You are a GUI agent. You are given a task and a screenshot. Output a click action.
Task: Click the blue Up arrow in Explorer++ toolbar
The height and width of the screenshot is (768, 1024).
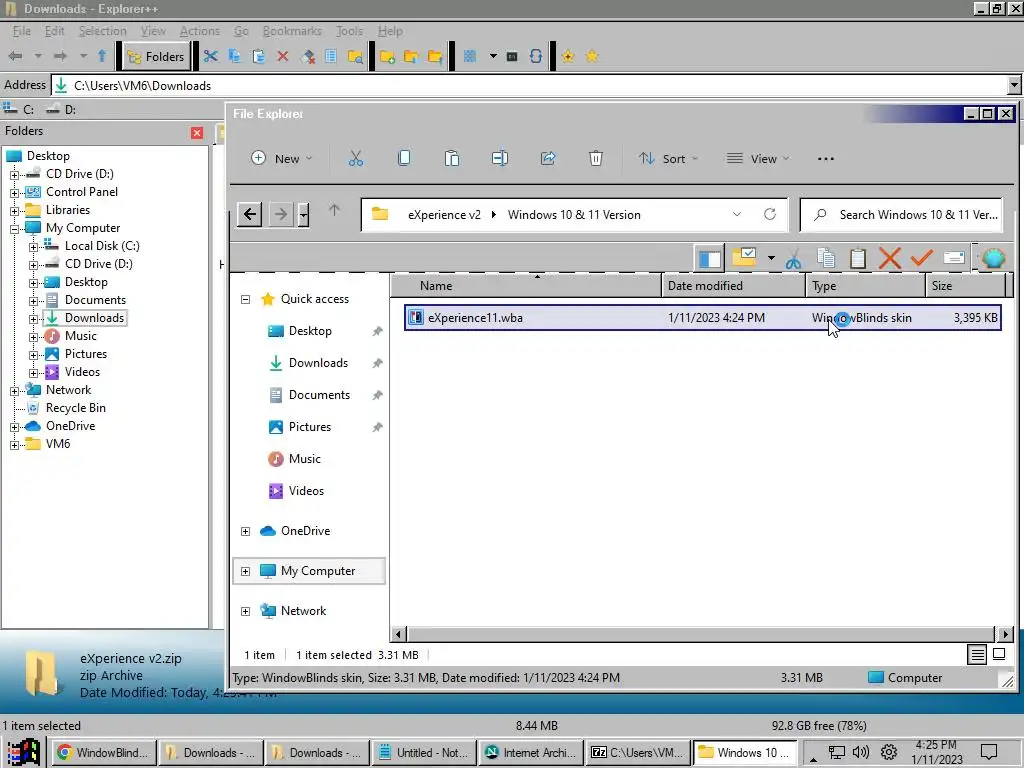tap(102, 56)
